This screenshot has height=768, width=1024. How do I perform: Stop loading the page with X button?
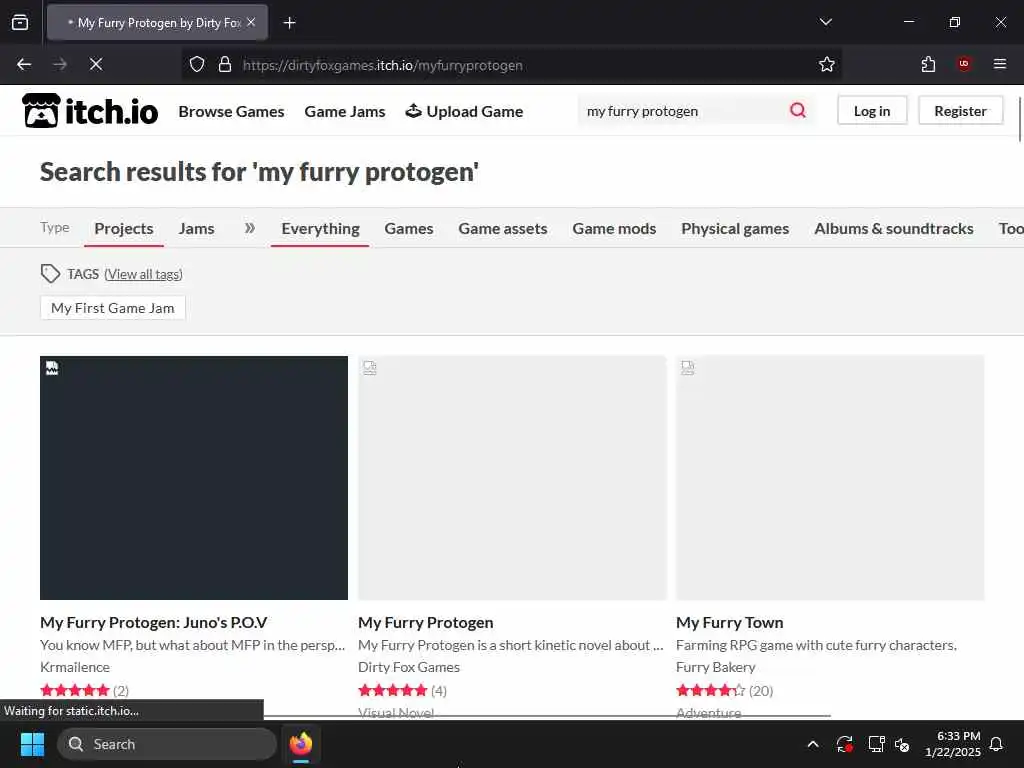pyautogui.click(x=95, y=64)
